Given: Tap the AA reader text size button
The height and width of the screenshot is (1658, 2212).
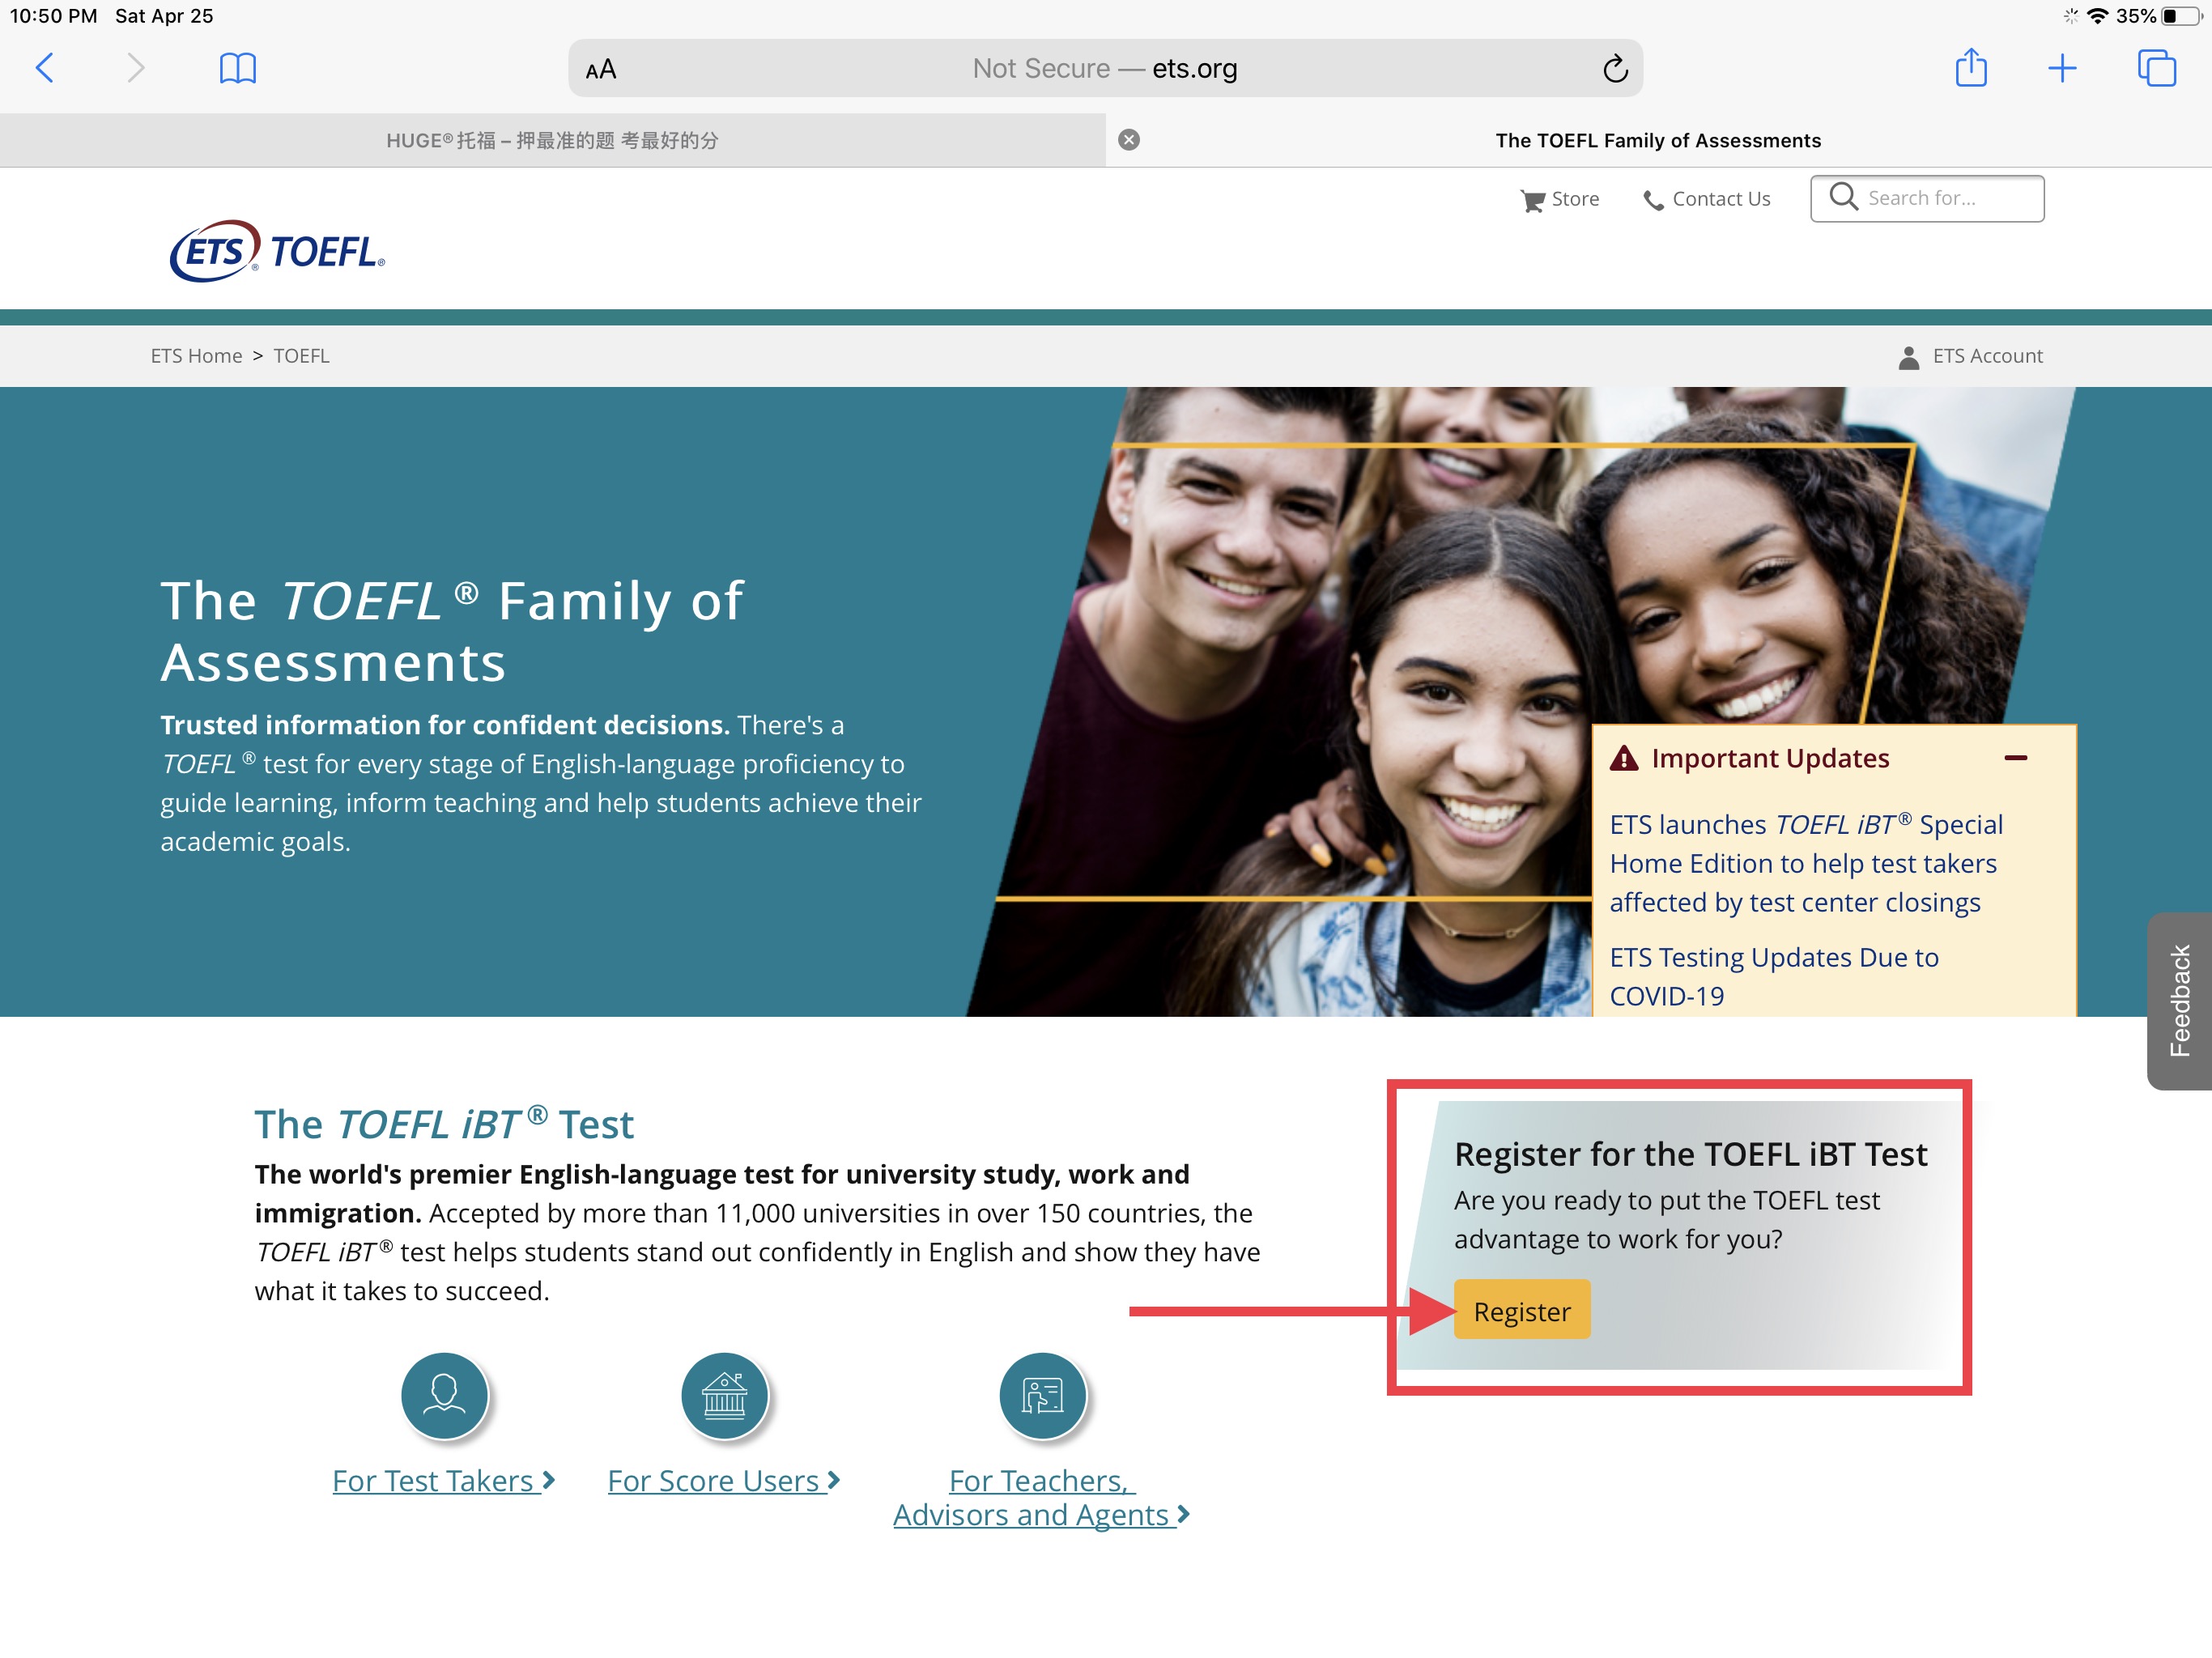Looking at the screenshot, I should pyautogui.click(x=601, y=69).
